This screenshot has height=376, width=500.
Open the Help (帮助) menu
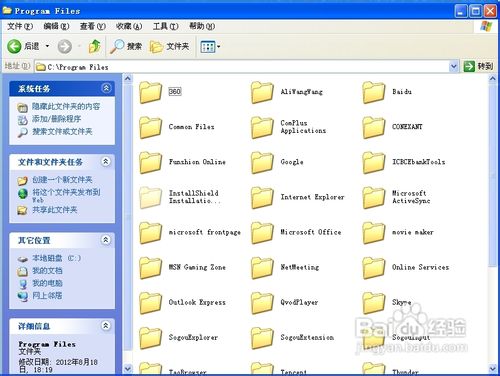202,26
